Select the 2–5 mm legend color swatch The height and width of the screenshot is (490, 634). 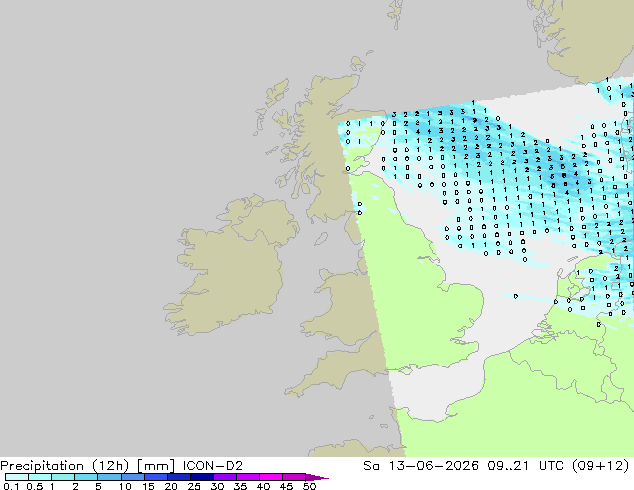click(86, 477)
